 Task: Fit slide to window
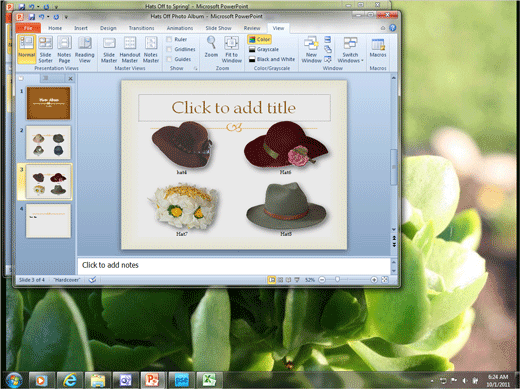[232, 50]
